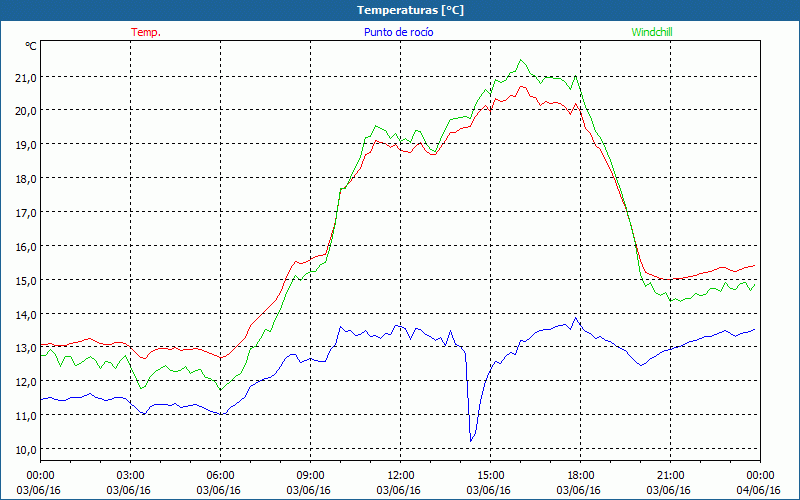Click the red temperature peak near 16:00
Image resolution: width=800 pixels, height=500 pixels.
[521, 87]
